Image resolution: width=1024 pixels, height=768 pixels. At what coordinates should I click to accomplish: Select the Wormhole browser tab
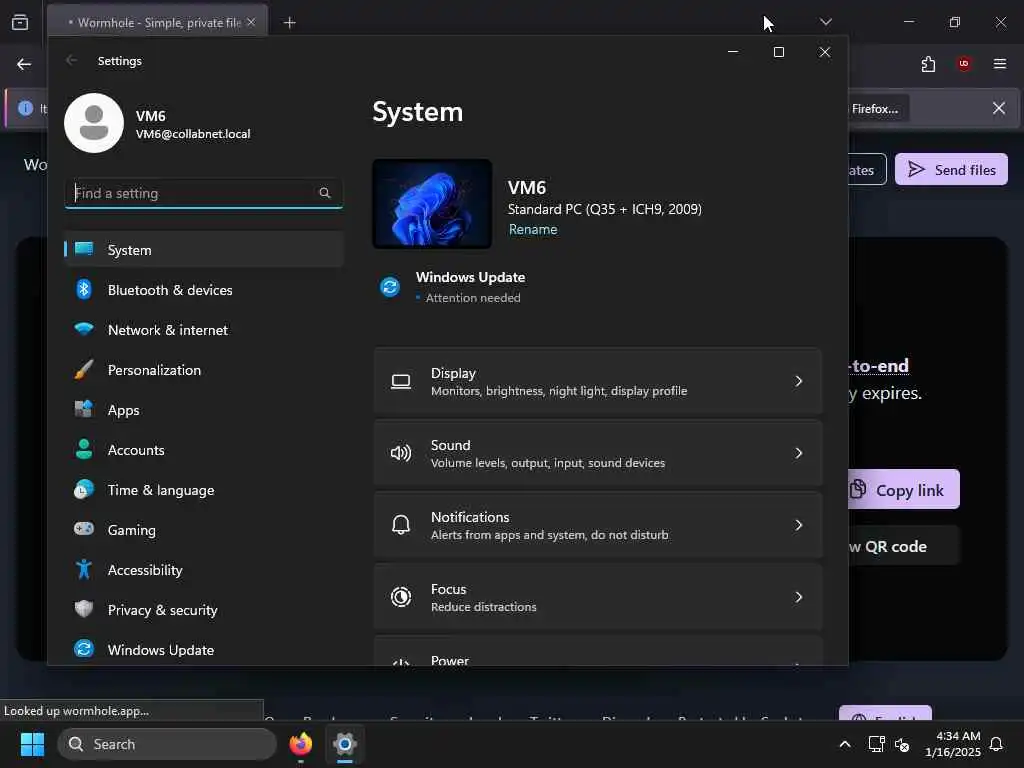coord(157,22)
